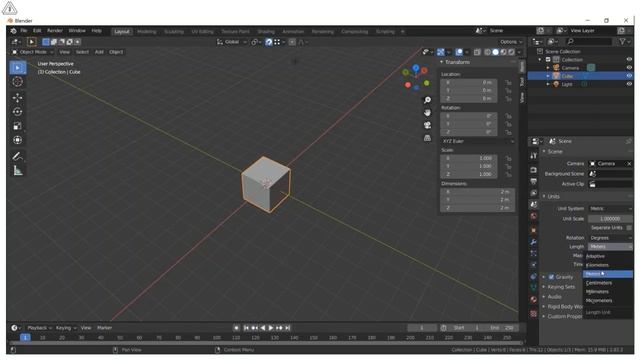Select the Measure ruler tool

coord(18,171)
